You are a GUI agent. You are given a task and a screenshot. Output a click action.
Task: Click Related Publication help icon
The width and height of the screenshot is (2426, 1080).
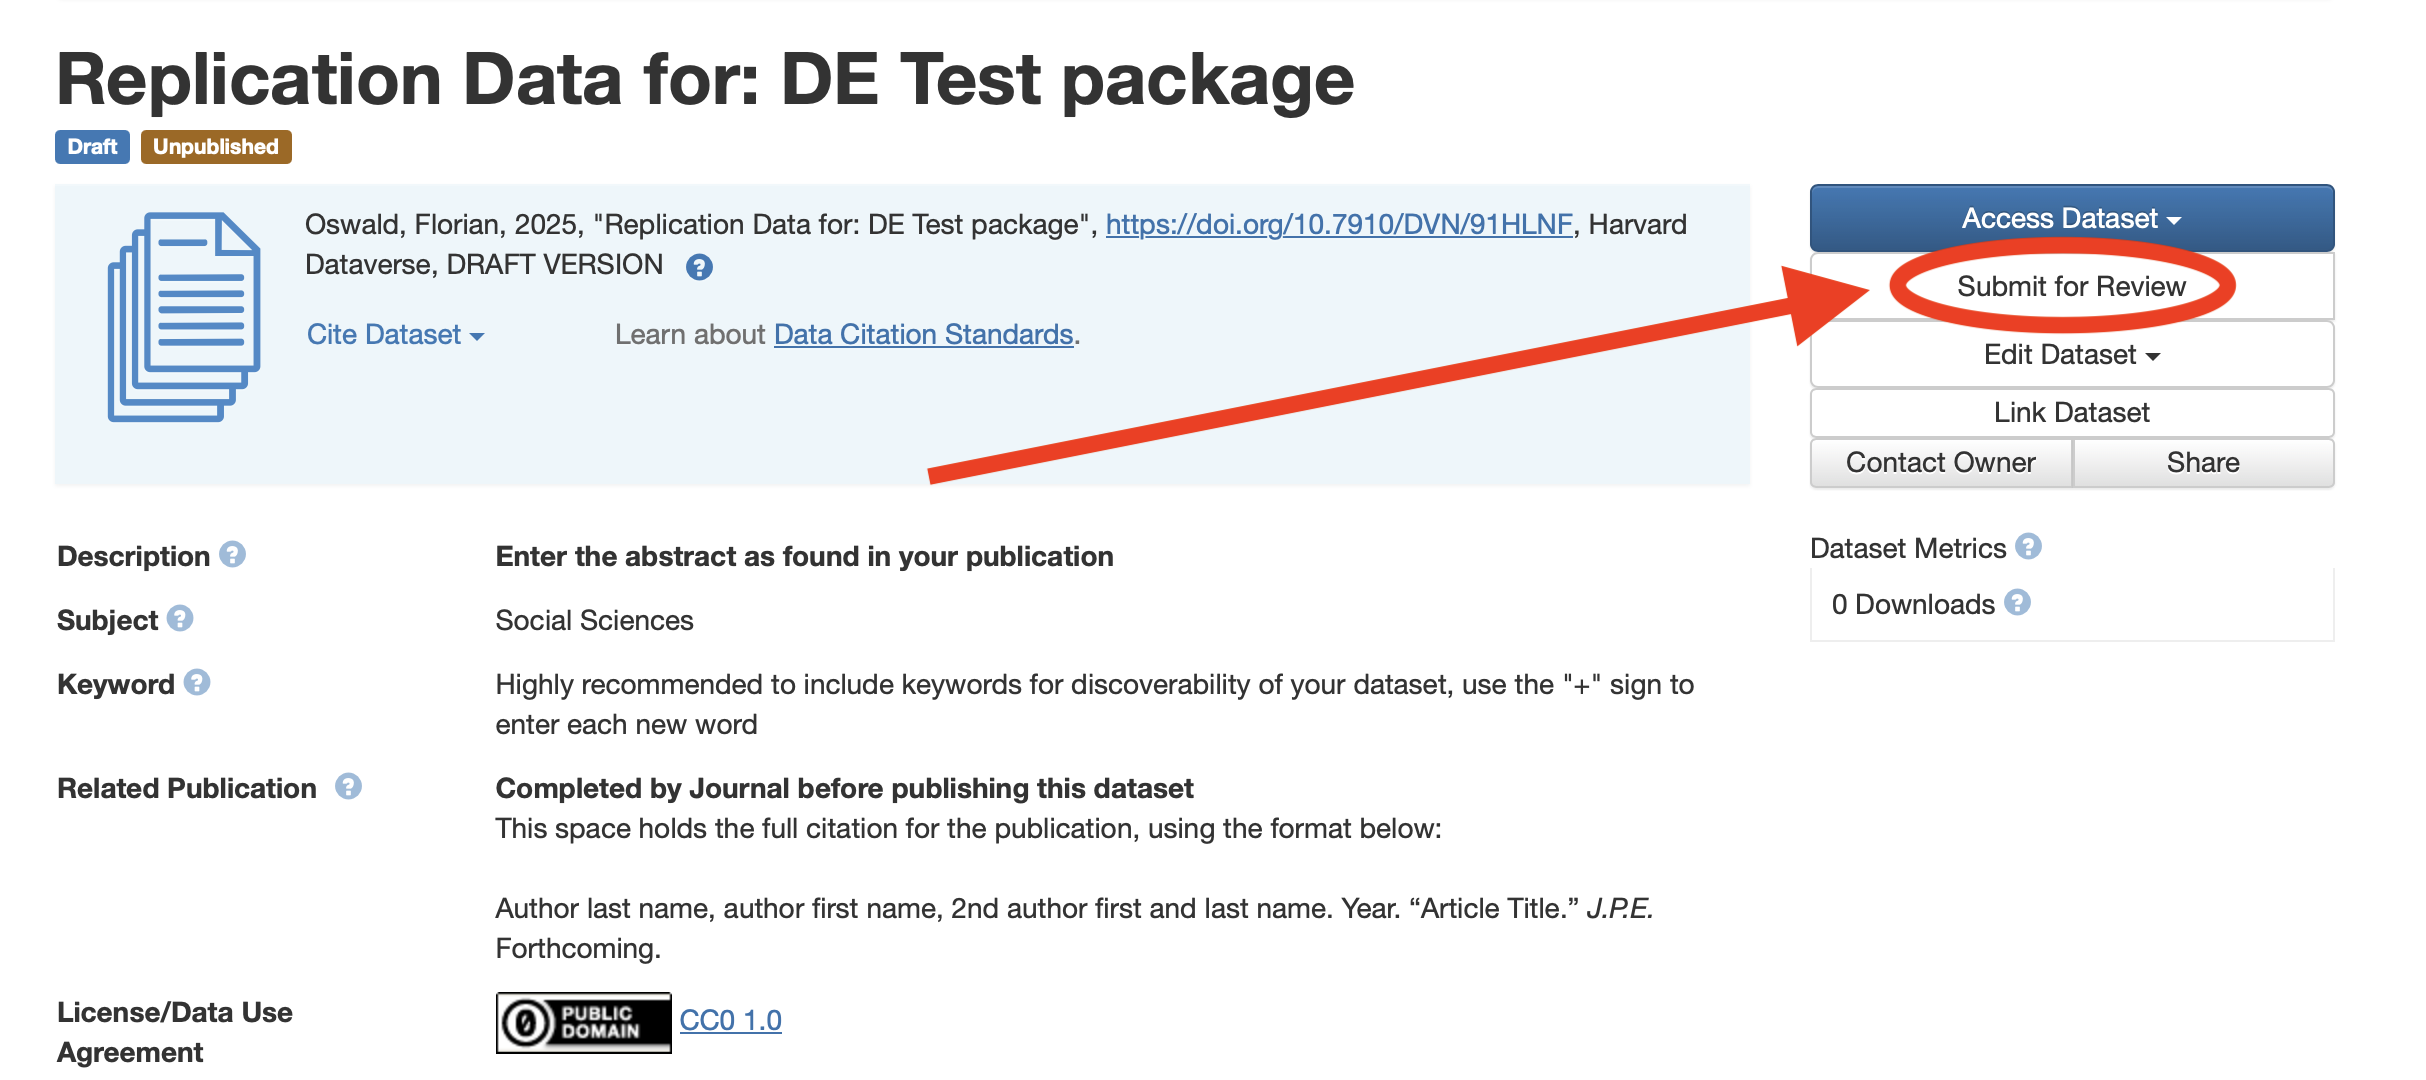point(348,787)
